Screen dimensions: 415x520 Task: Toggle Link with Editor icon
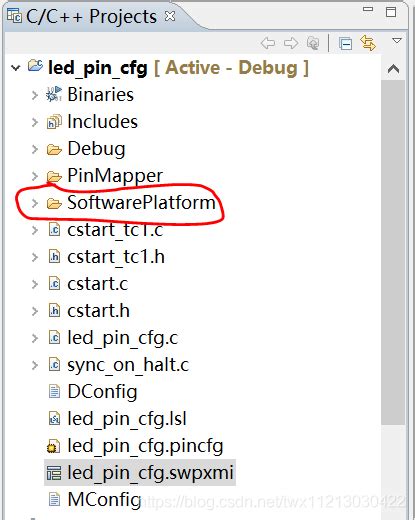pos(368,43)
